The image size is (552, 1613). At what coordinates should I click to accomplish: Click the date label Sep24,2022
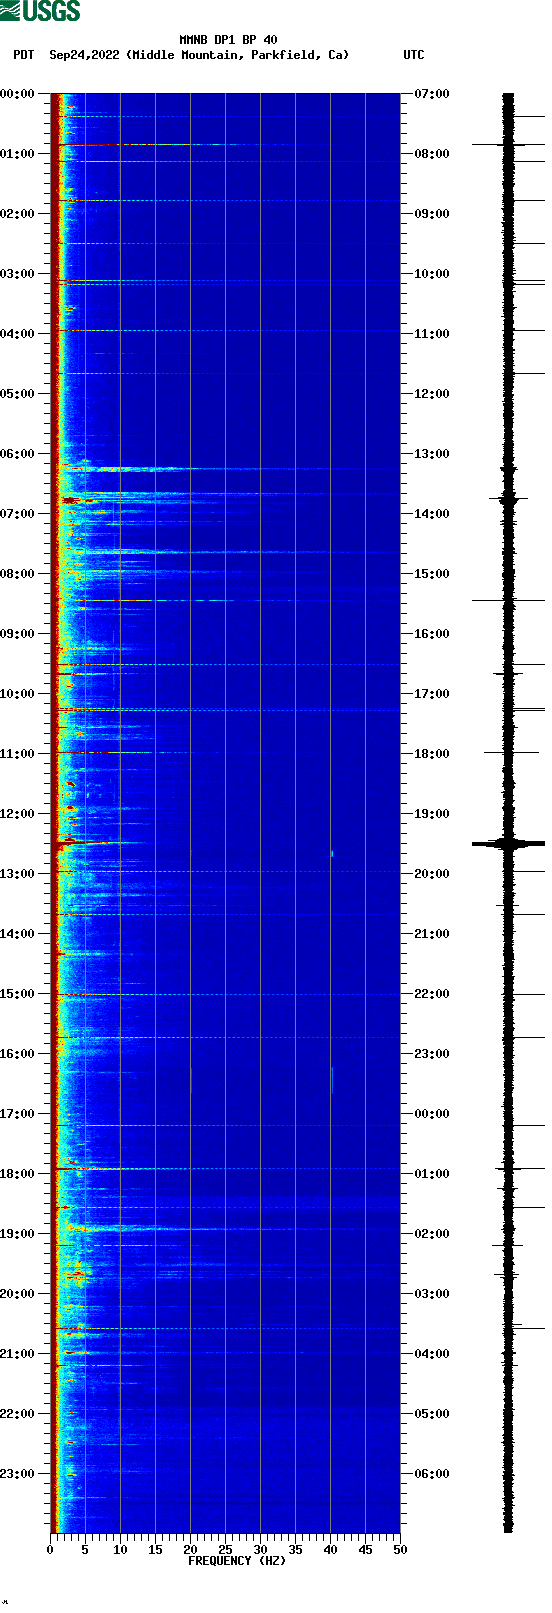84,55
